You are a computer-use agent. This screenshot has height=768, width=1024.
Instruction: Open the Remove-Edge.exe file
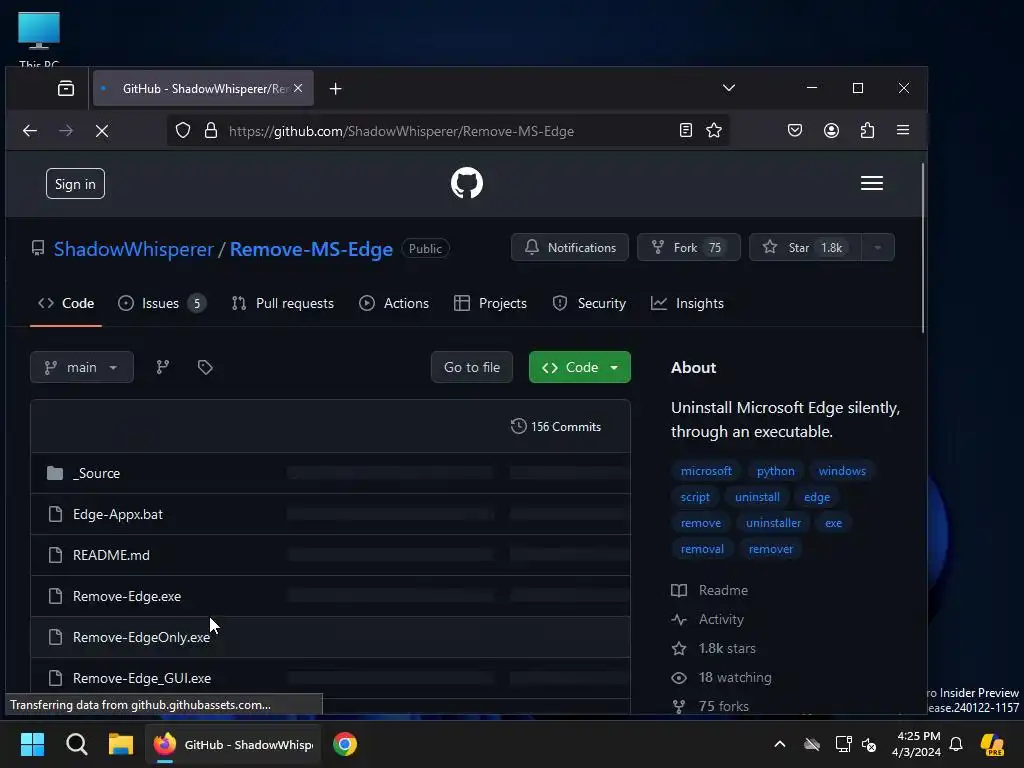[x=127, y=596]
